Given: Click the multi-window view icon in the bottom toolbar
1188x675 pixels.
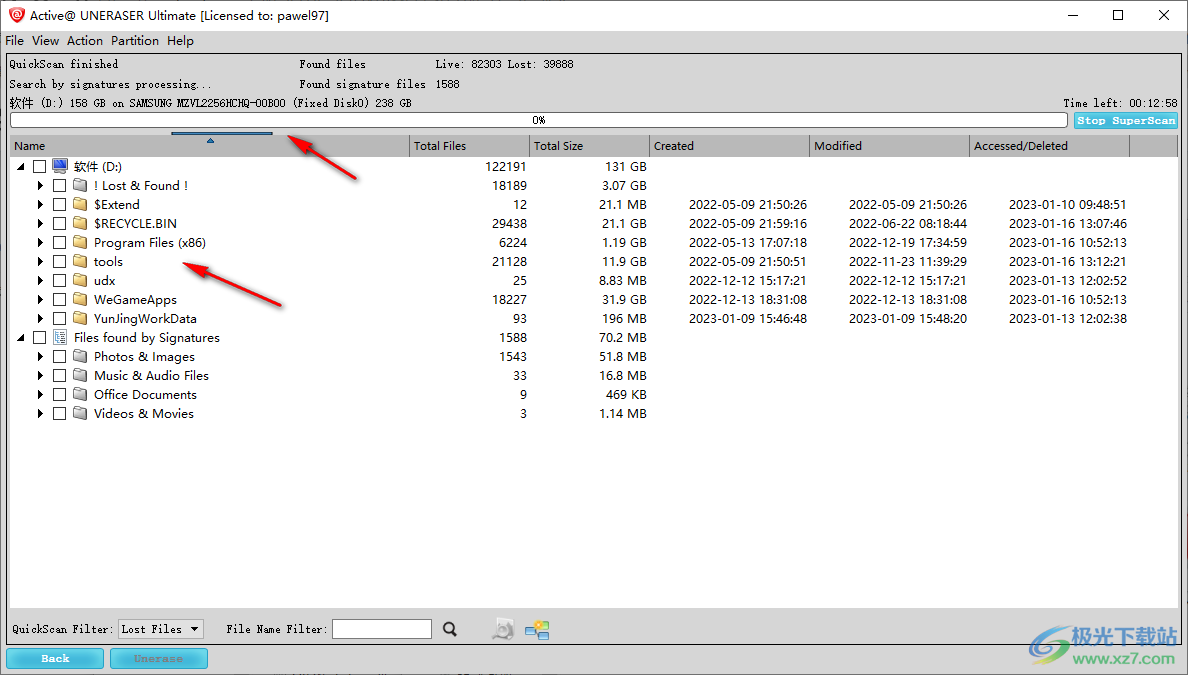Looking at the screenshot, I should (537, 630).
